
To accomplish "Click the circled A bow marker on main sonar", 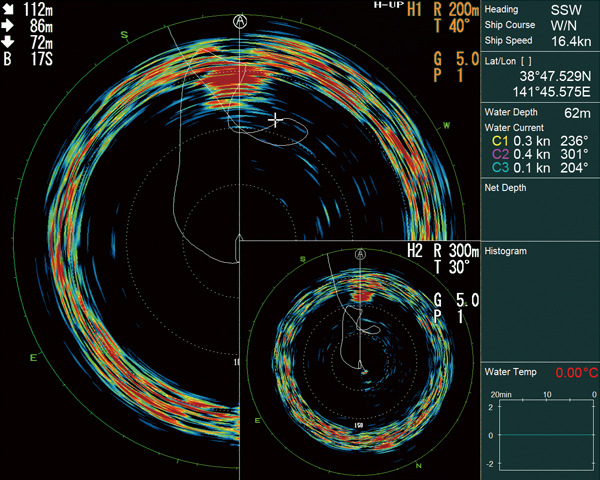I will point(240,20).
